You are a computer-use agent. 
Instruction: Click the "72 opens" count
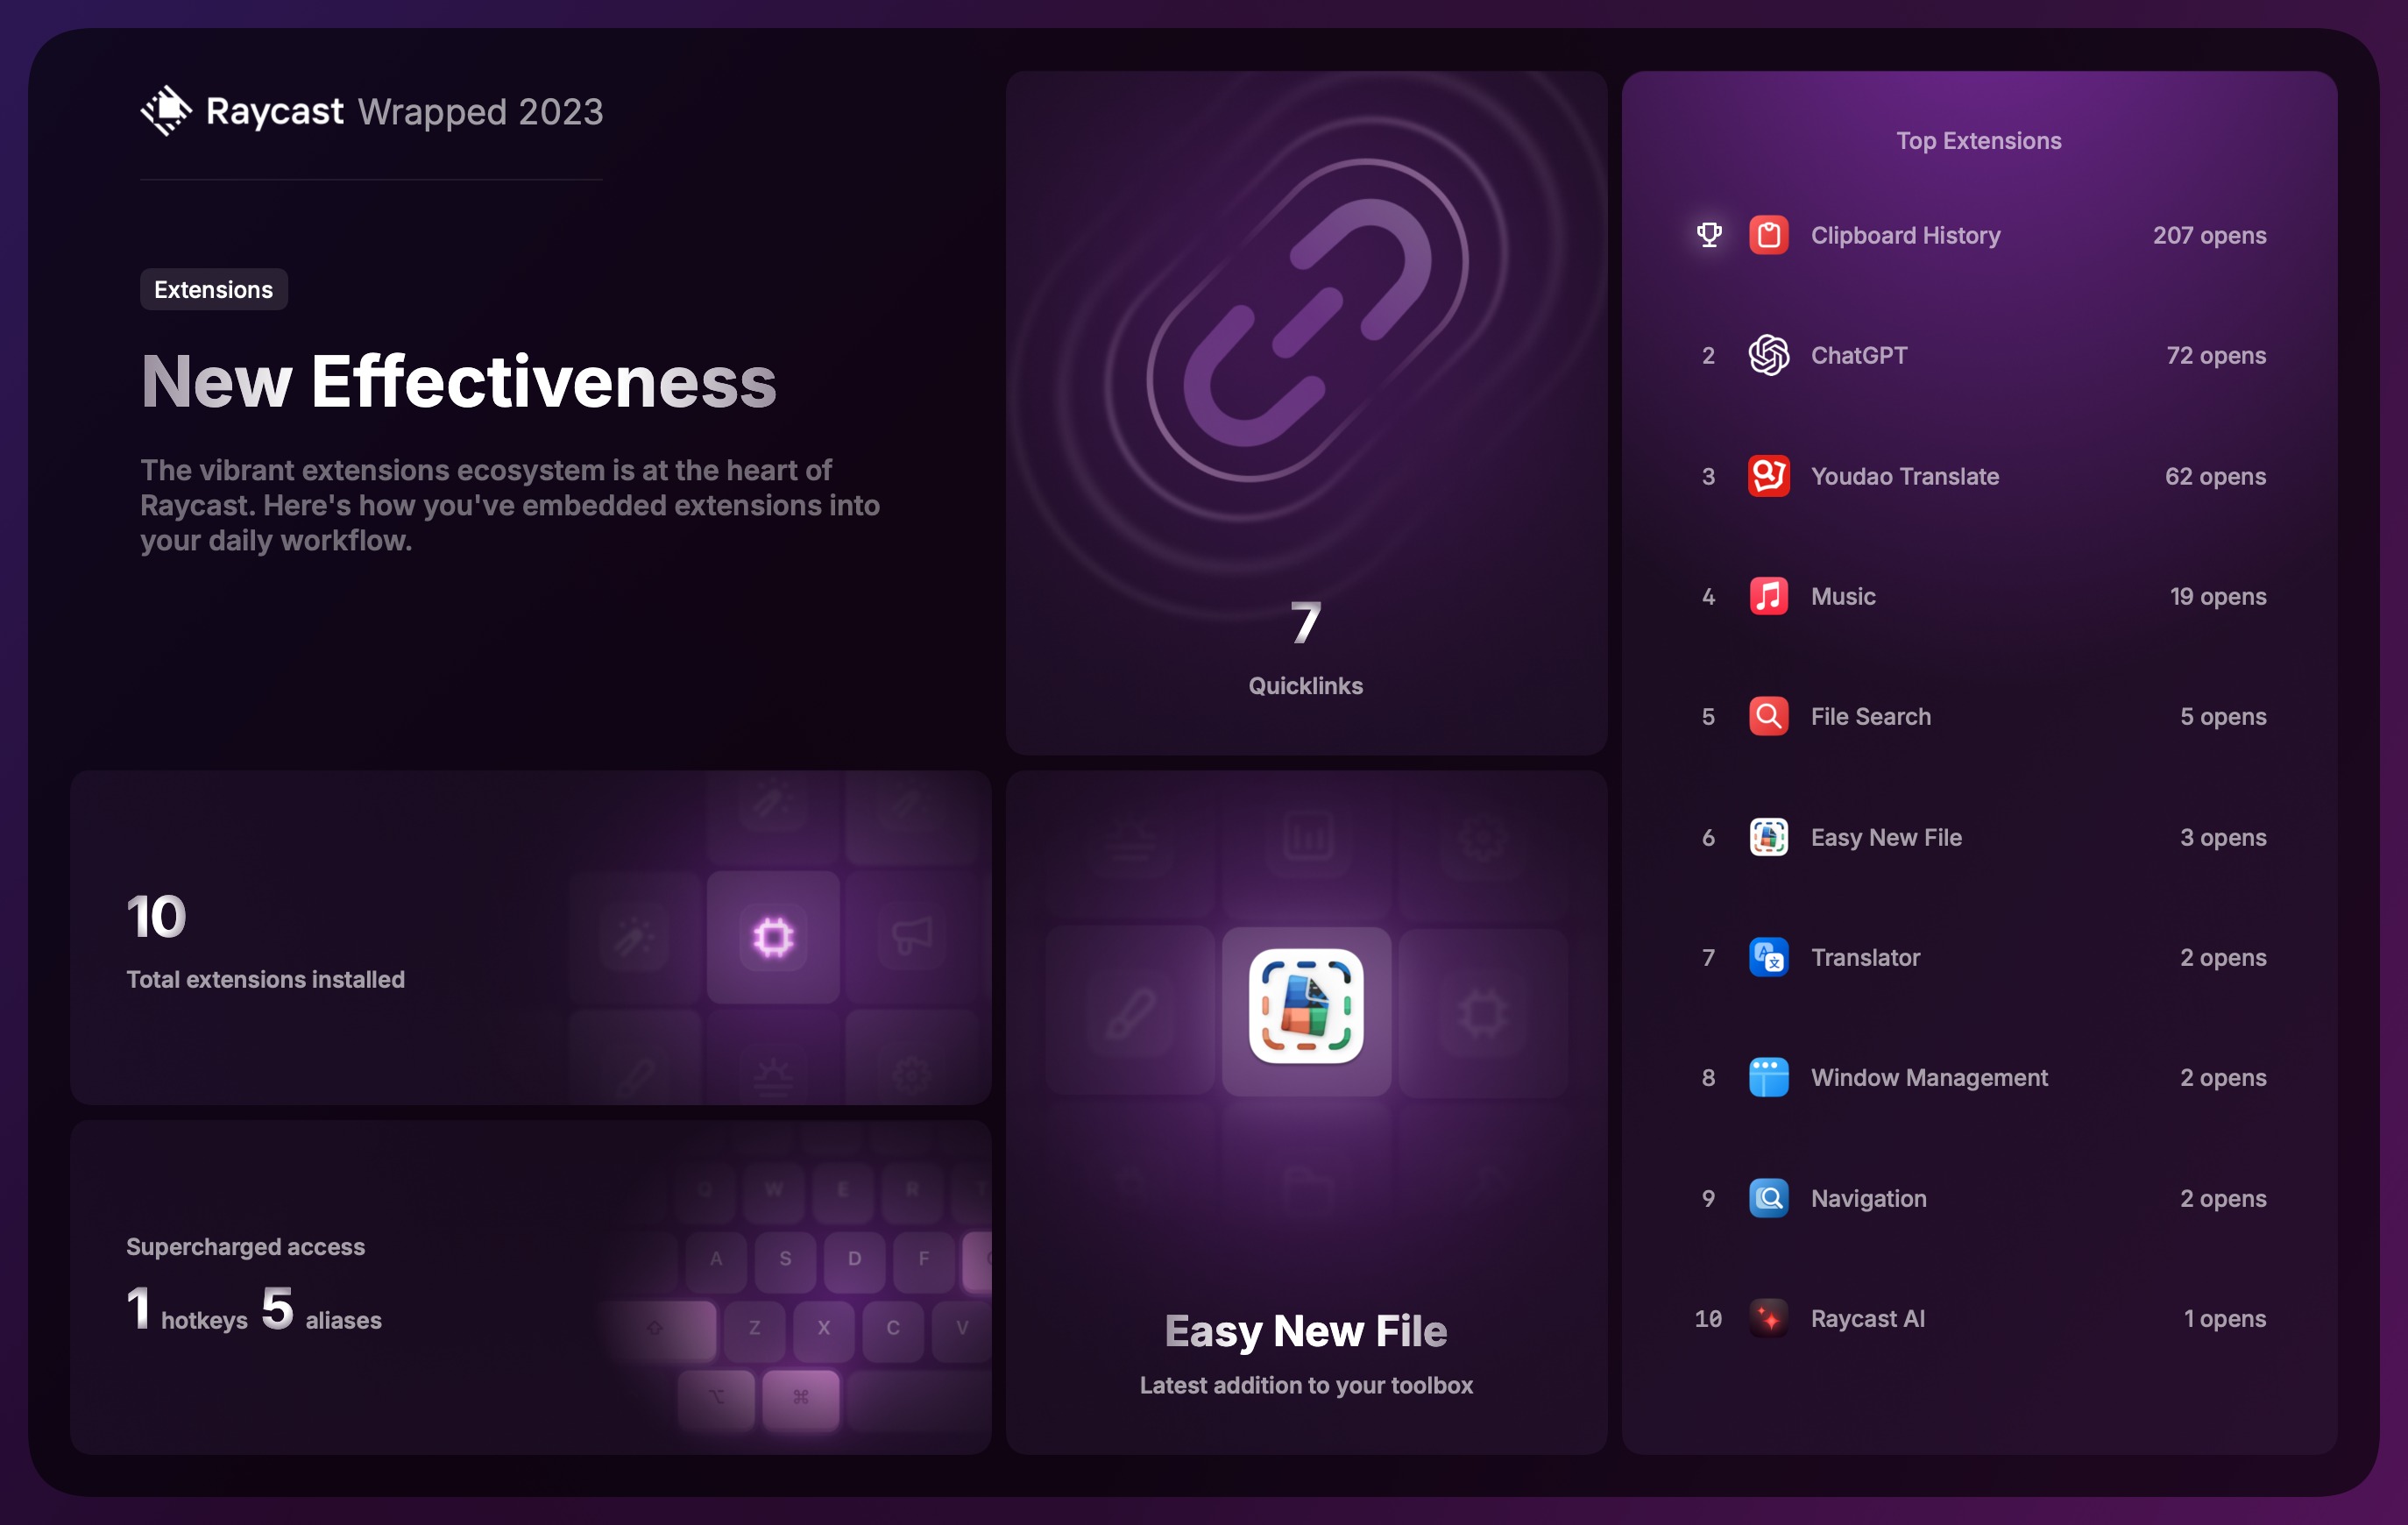point(2216,355)
